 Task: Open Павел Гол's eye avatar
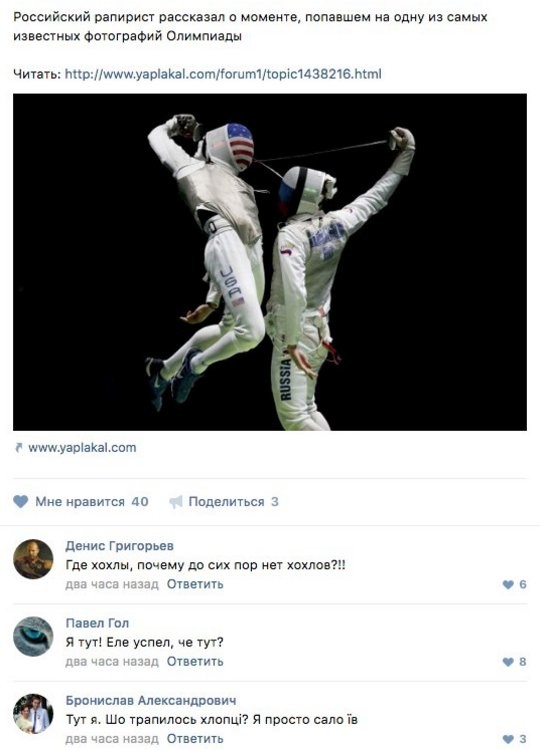click(x=33, y=636)
